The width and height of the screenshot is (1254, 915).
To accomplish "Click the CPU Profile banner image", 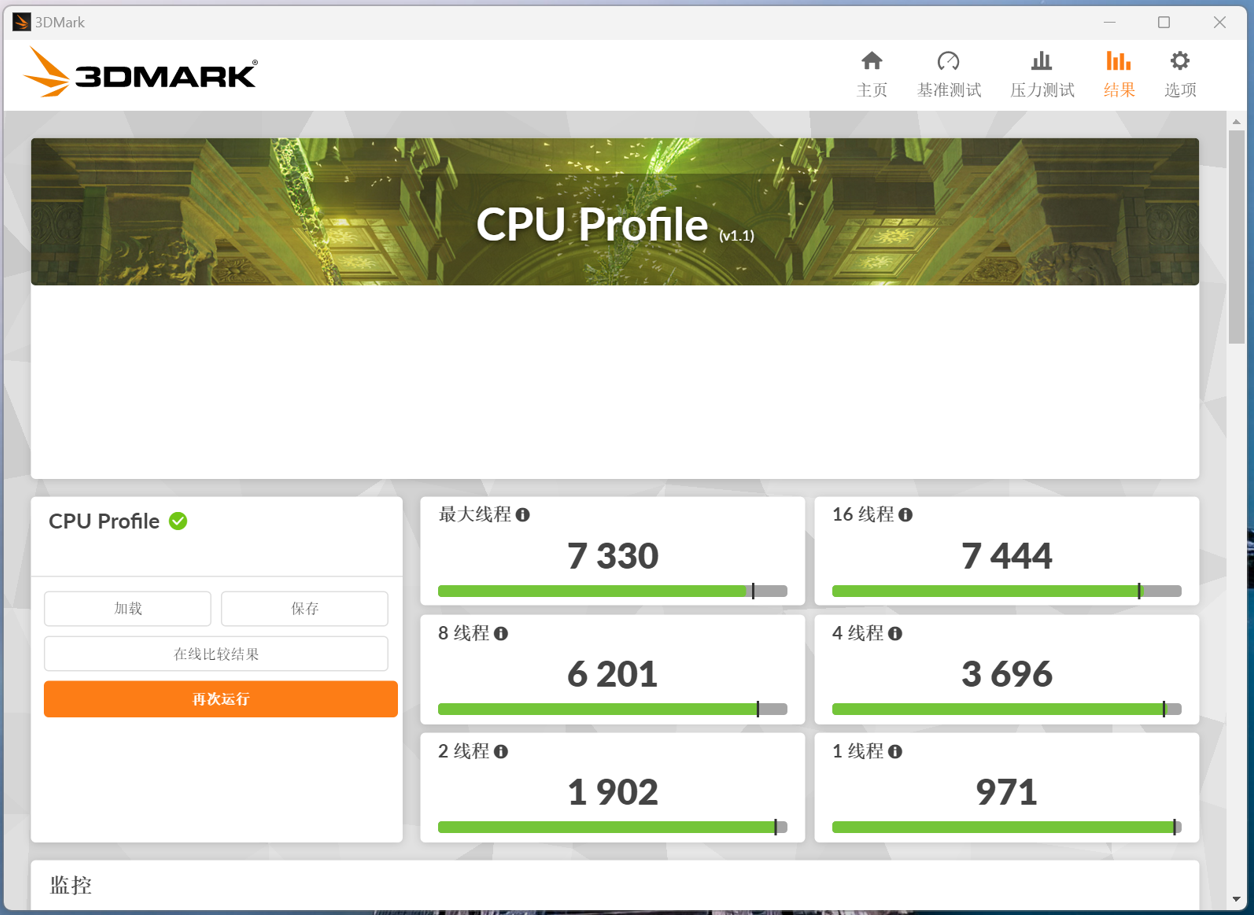I will coord(615,212).
